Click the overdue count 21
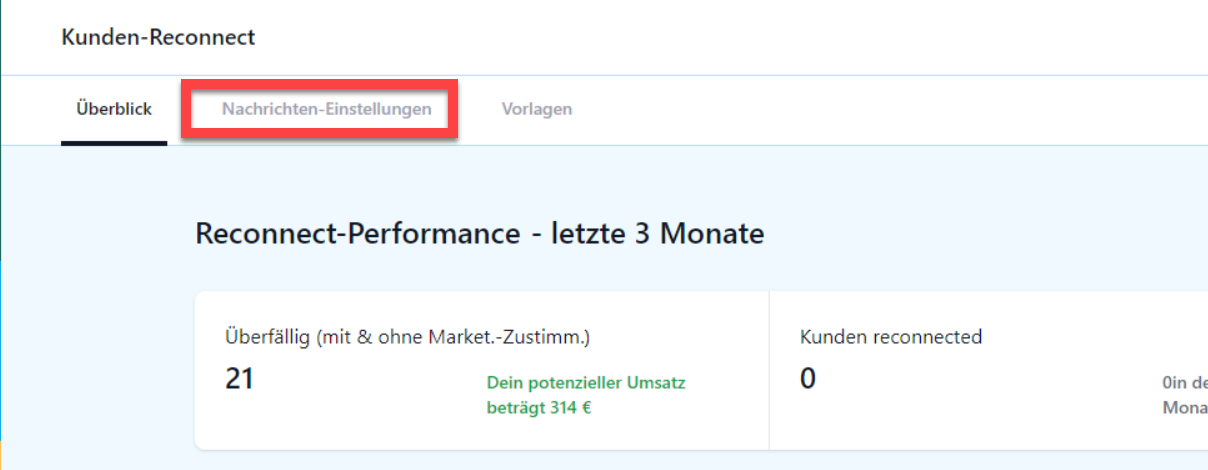Viewport: 1208px width, 470px height. 239,379
